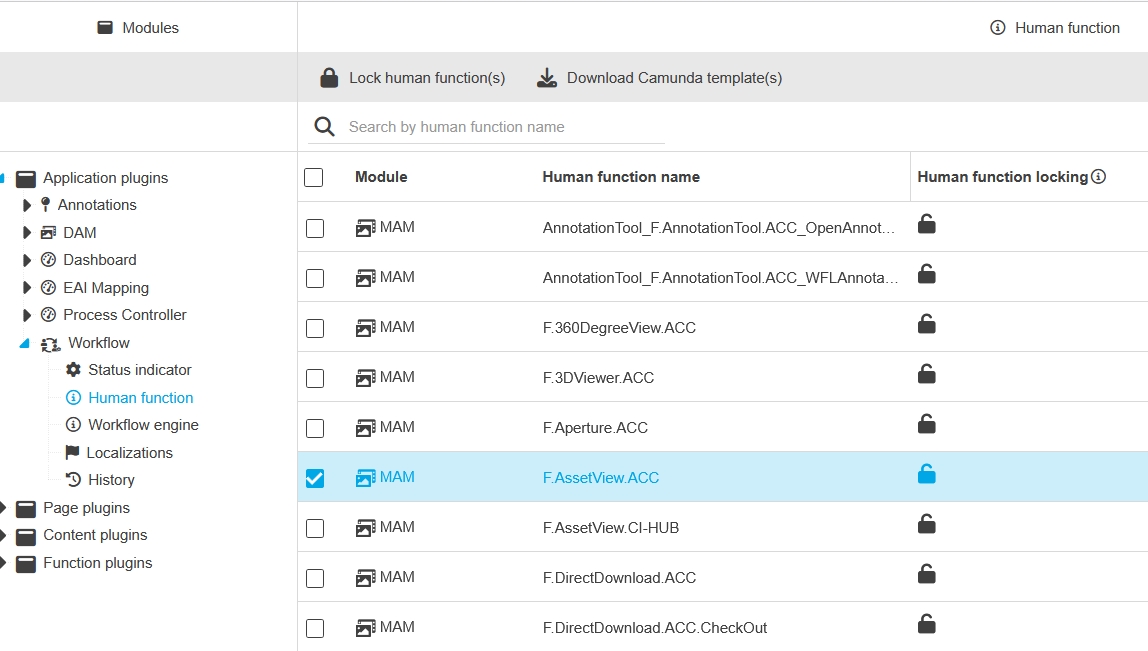
Task: Click the MAM module icon in F.Aperture.ACC row
Action: point(366,428)
